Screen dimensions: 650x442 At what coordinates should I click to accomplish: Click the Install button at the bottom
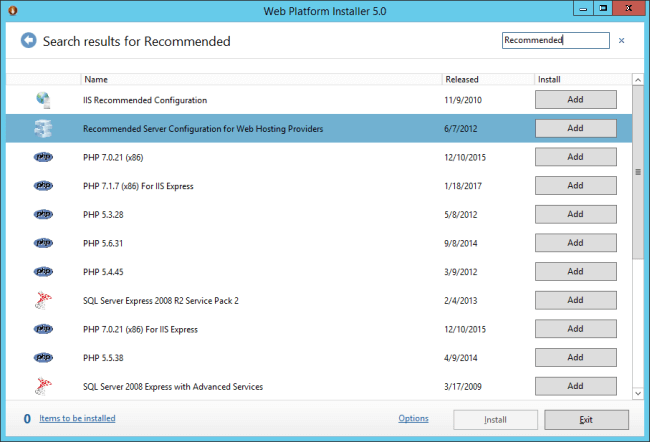pyautogui.click(x=495, y=420)
